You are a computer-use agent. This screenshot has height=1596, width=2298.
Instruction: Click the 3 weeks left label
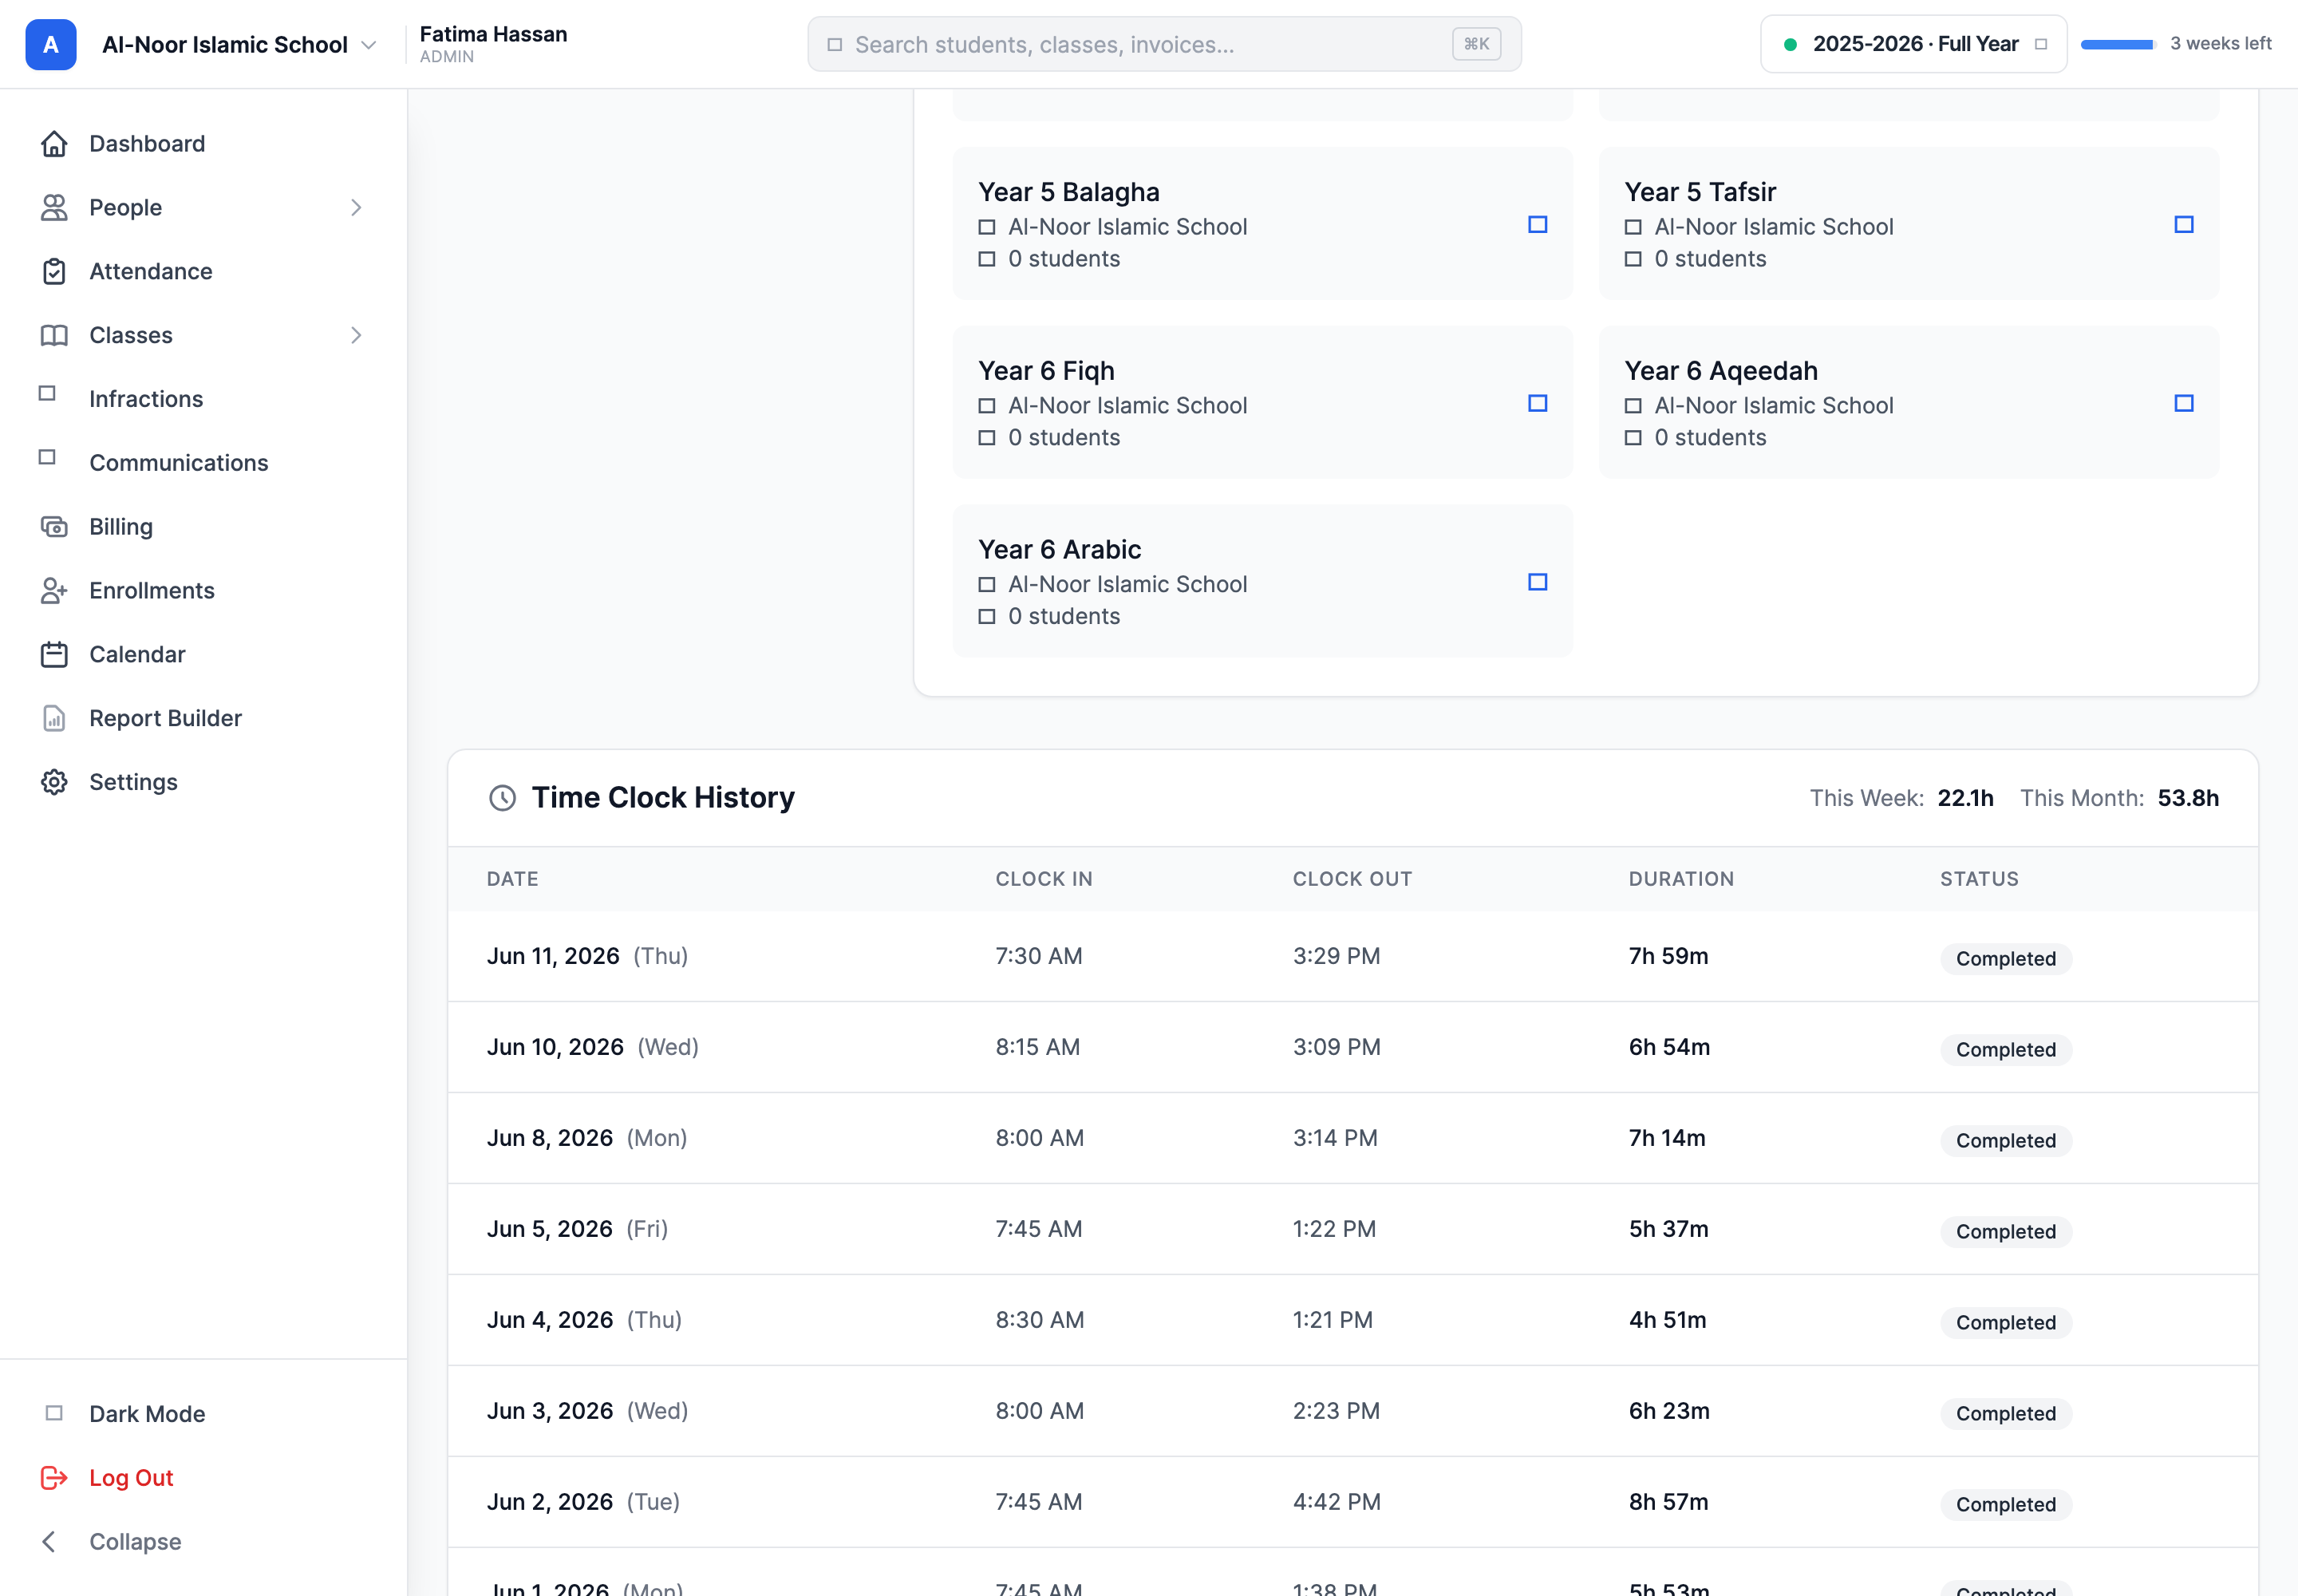point(2220,44)
